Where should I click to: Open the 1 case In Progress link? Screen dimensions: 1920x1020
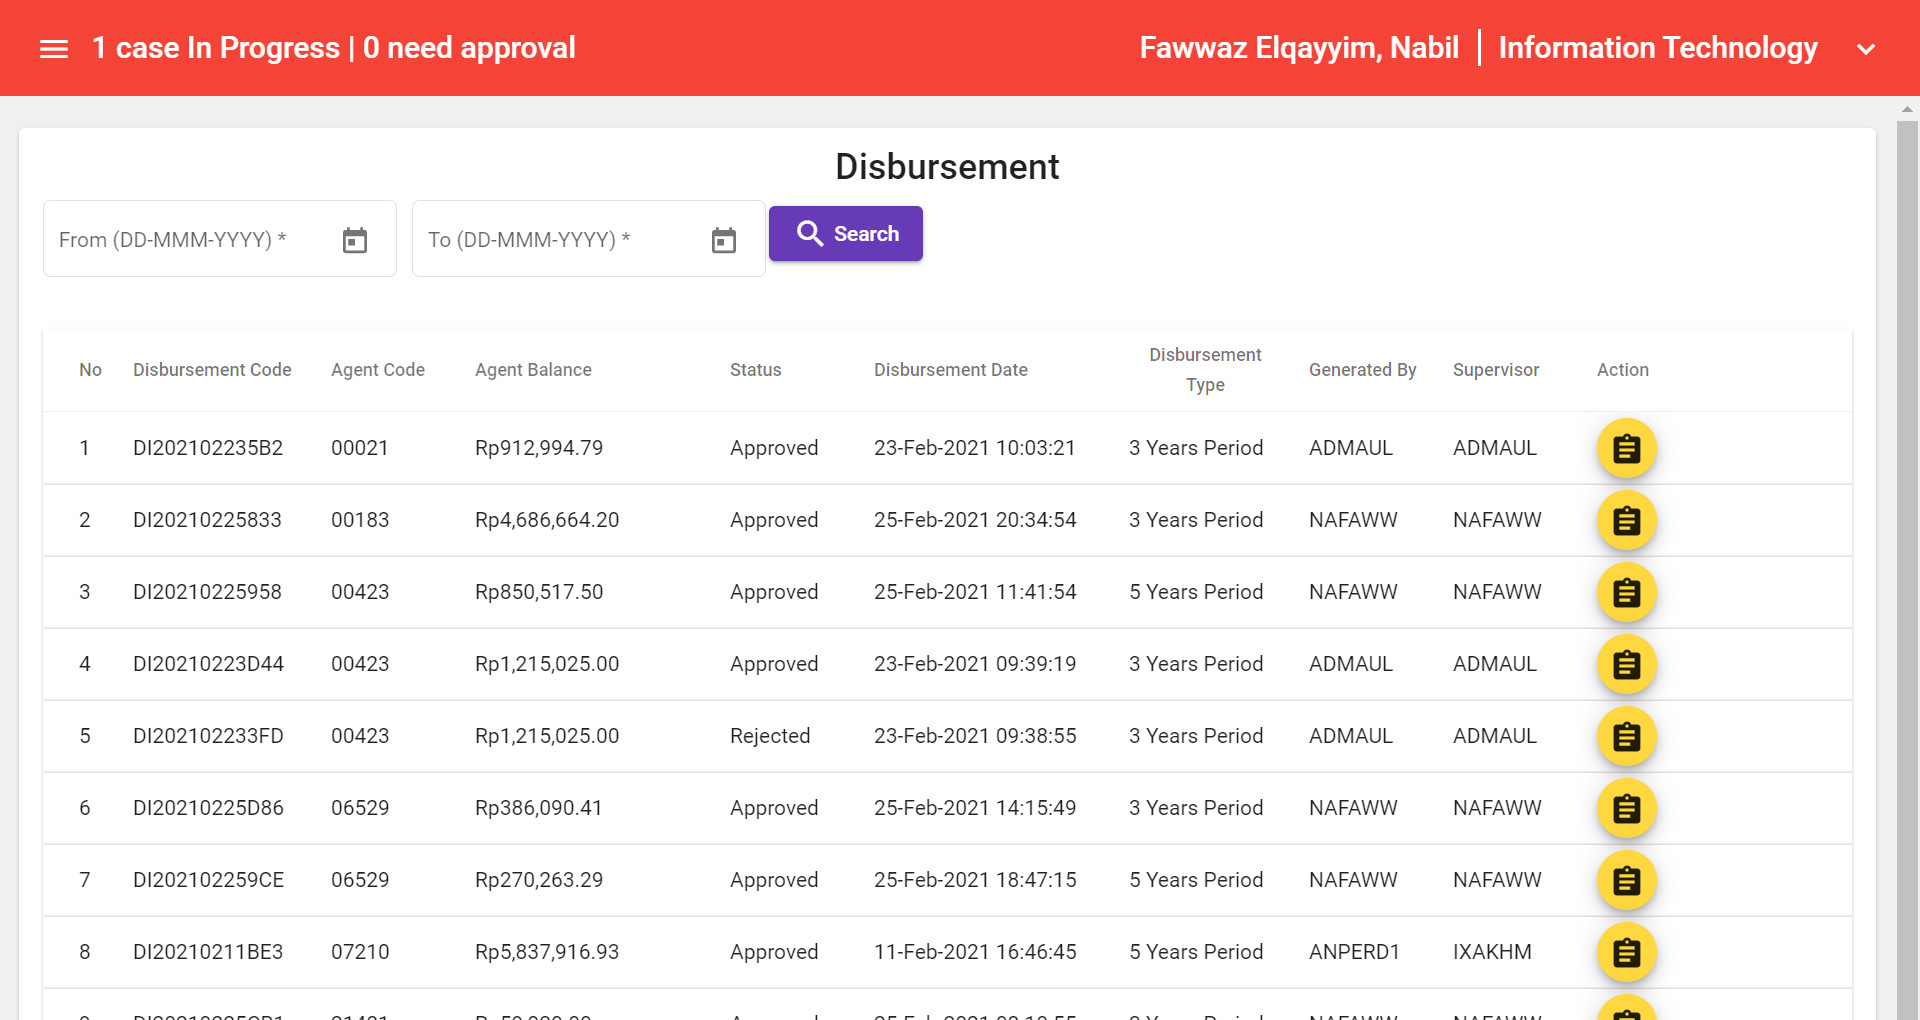[214, 47]
